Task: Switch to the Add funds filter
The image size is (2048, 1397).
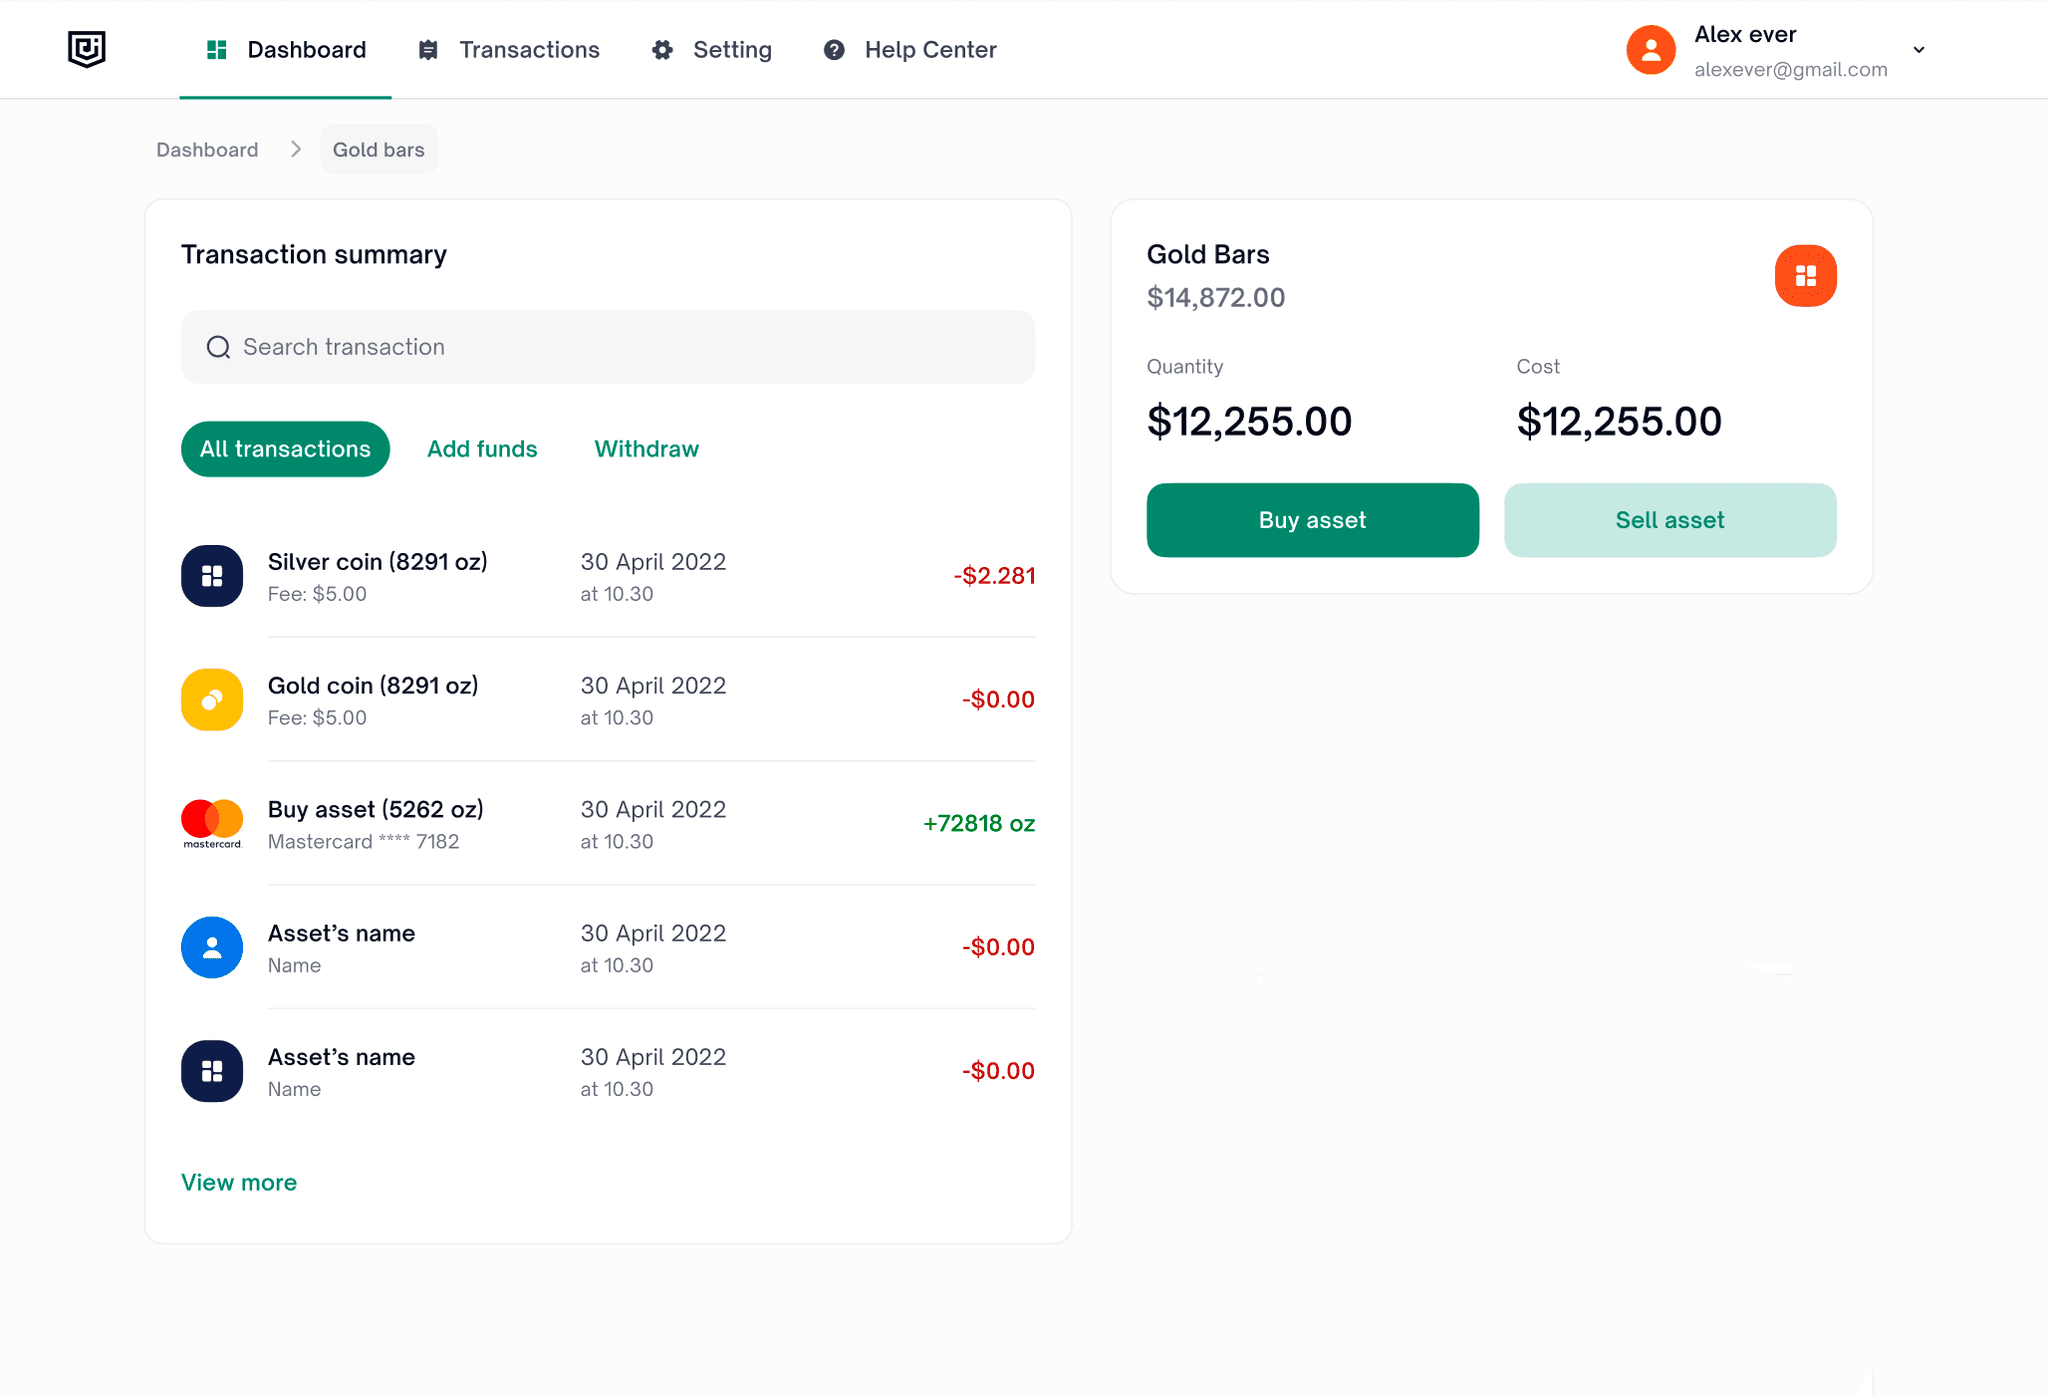Action: point(482,449)
